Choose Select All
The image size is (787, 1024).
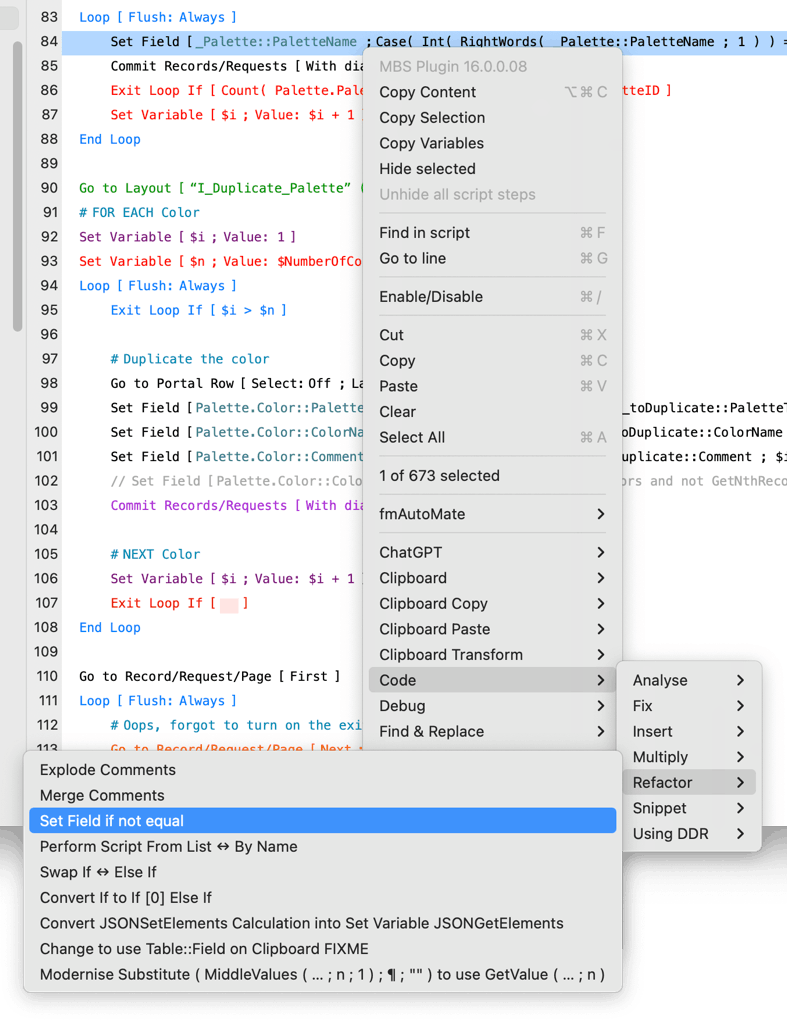coord(492,437)
